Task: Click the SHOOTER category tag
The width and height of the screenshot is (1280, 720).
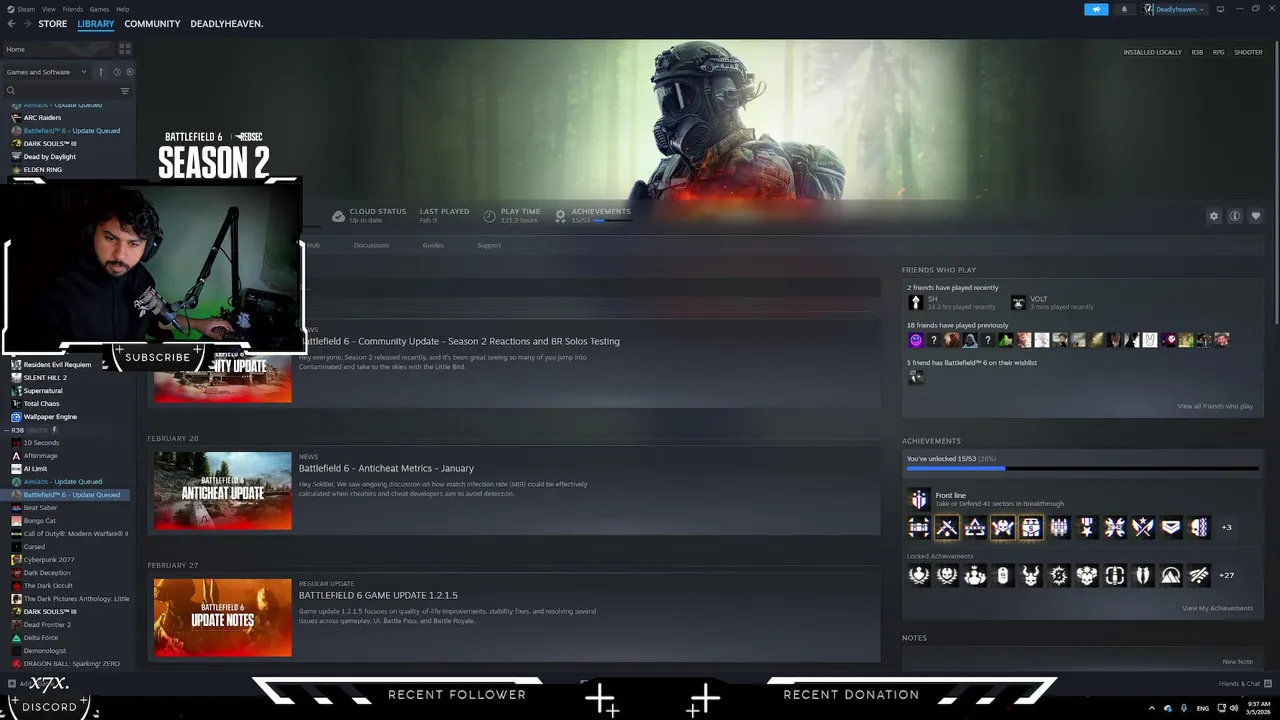Action: pos(1248,52)
